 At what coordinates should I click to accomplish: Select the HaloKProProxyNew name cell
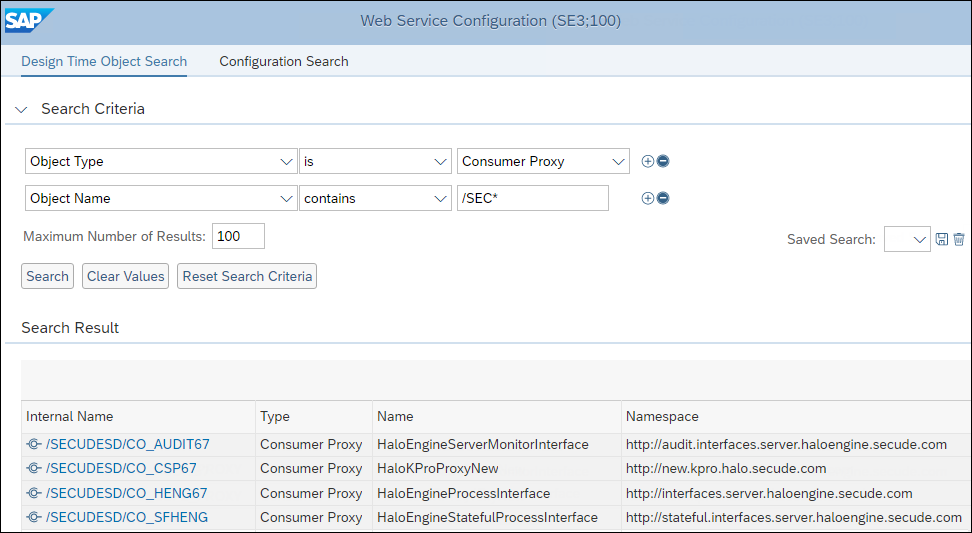pos(497,469)
